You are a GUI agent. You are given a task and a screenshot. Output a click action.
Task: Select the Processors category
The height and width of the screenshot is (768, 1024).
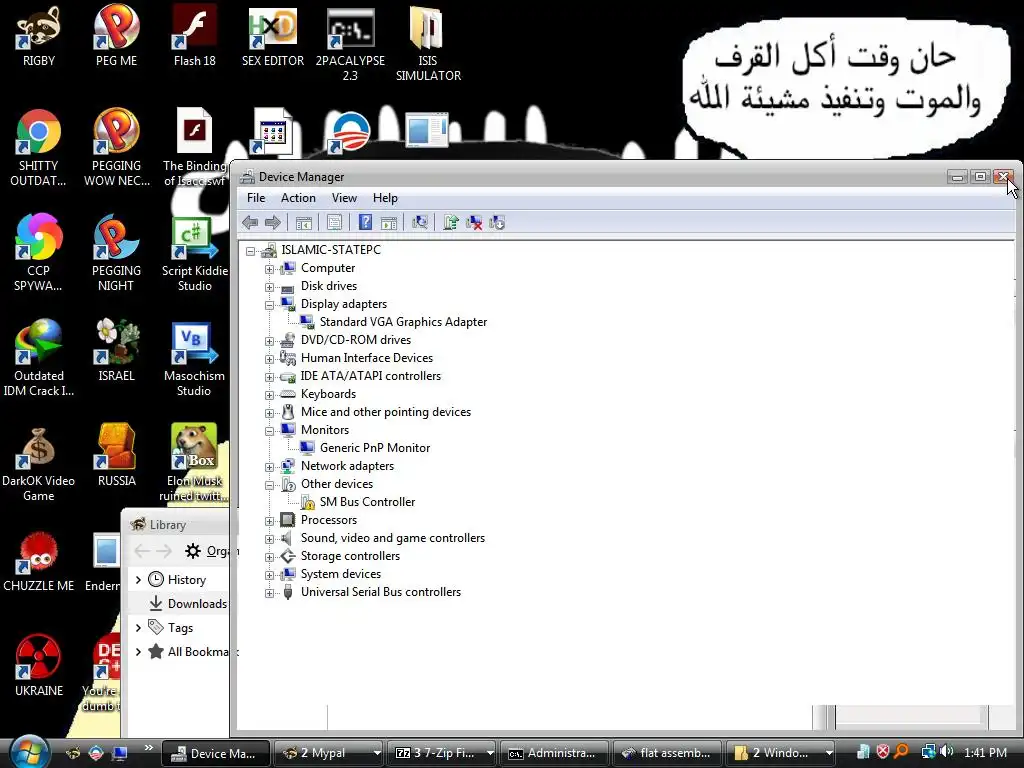[328, 520]
